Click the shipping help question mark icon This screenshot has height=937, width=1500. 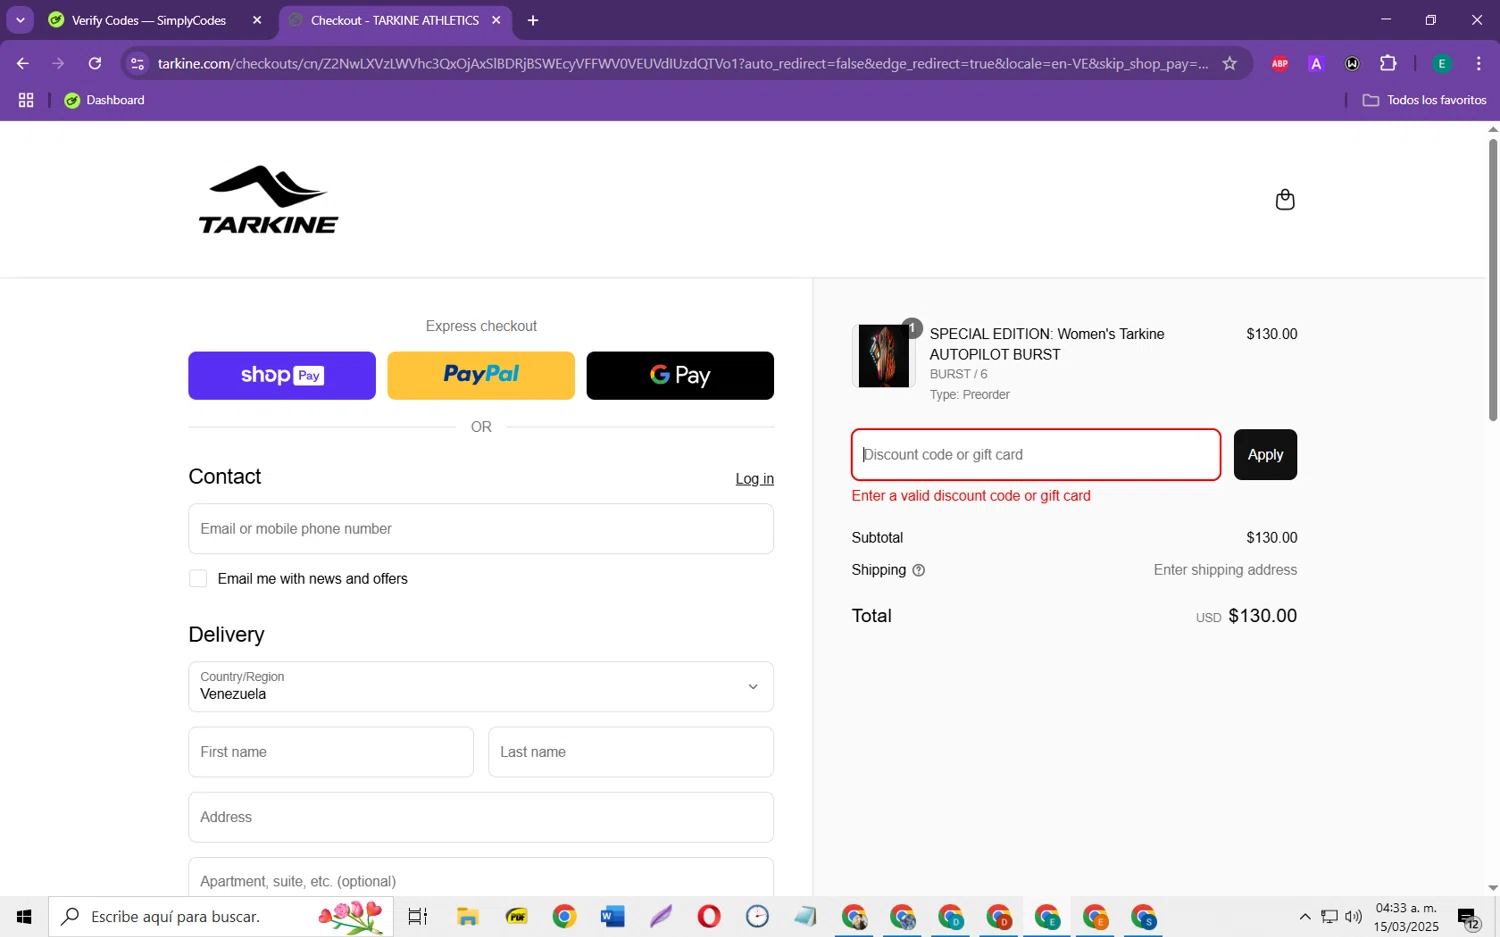point(919,570)
